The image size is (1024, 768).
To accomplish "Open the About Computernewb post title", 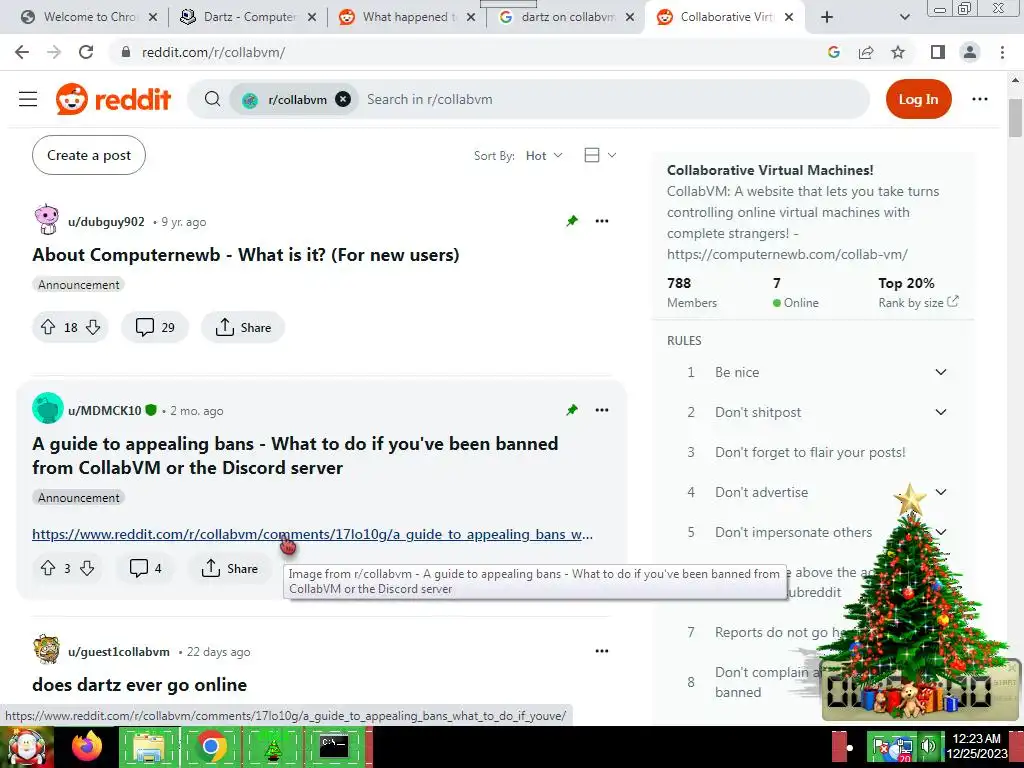I will coord(246,255).
